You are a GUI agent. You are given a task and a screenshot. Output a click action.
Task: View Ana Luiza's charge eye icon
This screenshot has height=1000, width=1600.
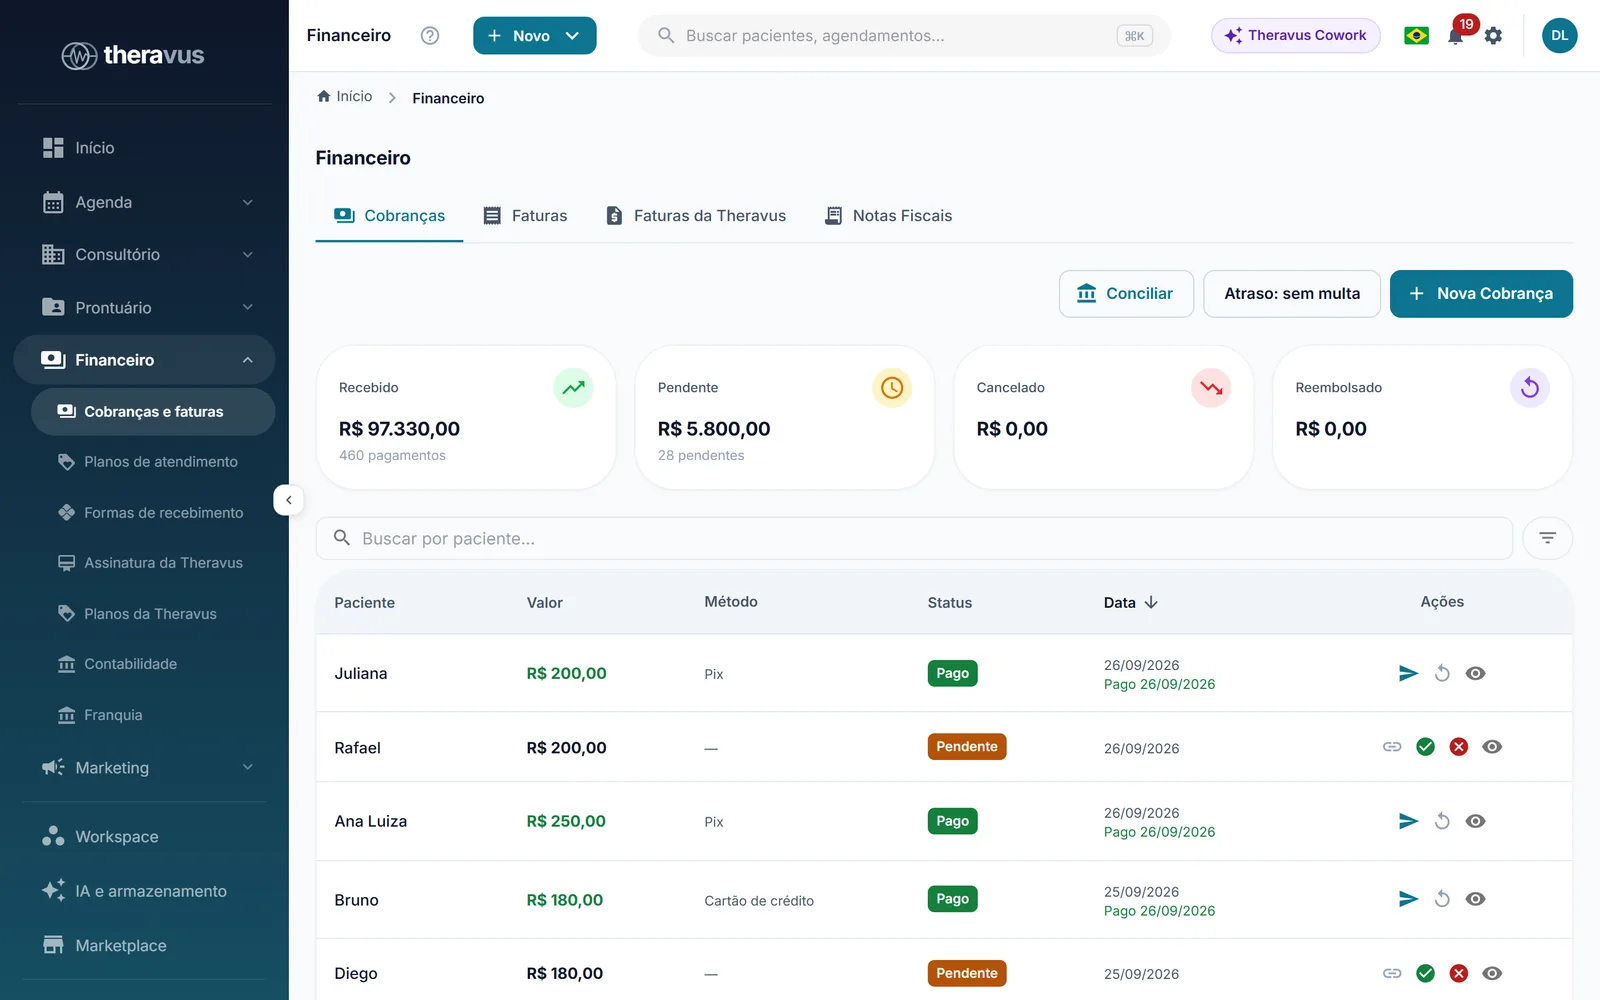pos(1475,821)
